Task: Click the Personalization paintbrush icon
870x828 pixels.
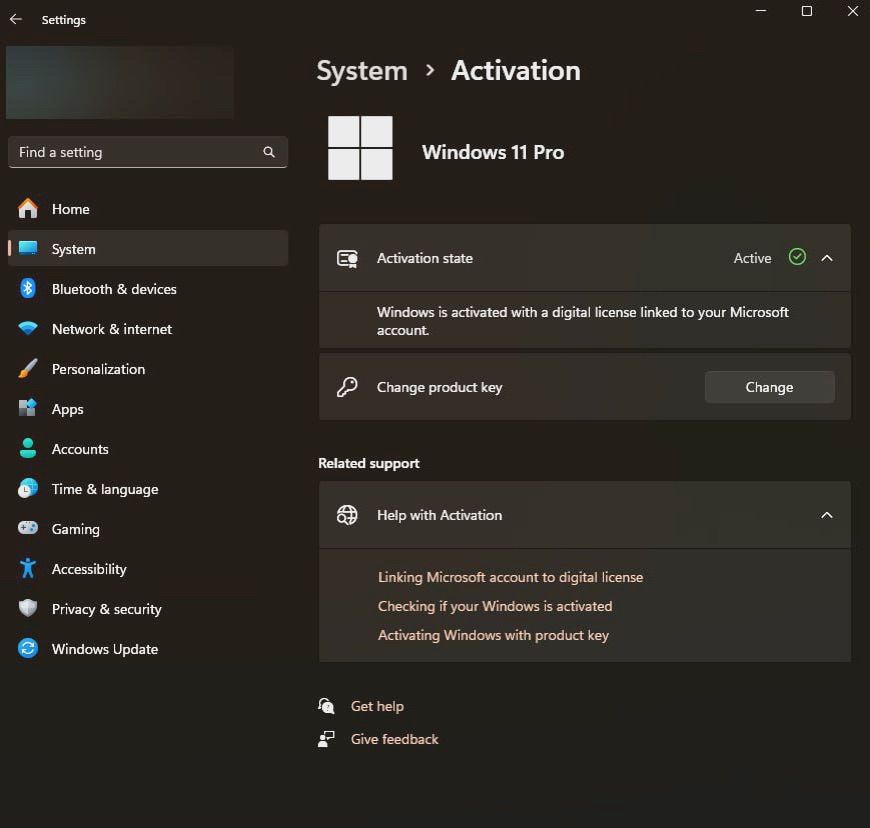Action: [28, 368]
